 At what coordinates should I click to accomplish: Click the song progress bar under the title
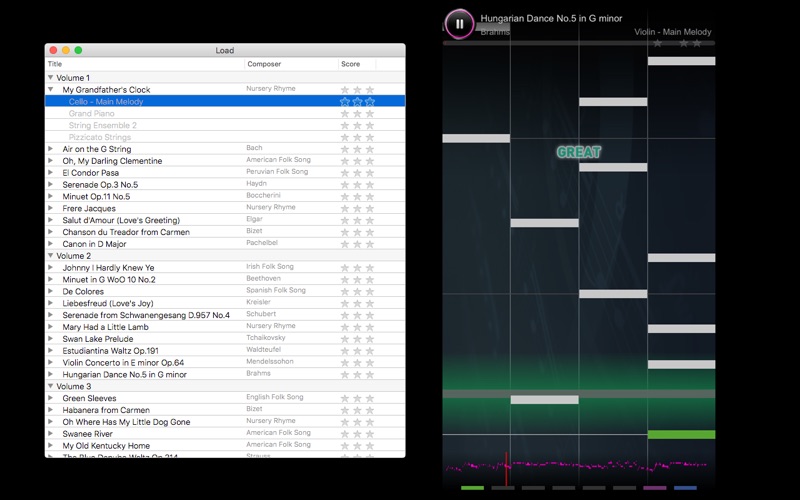(x=579, y=43)
